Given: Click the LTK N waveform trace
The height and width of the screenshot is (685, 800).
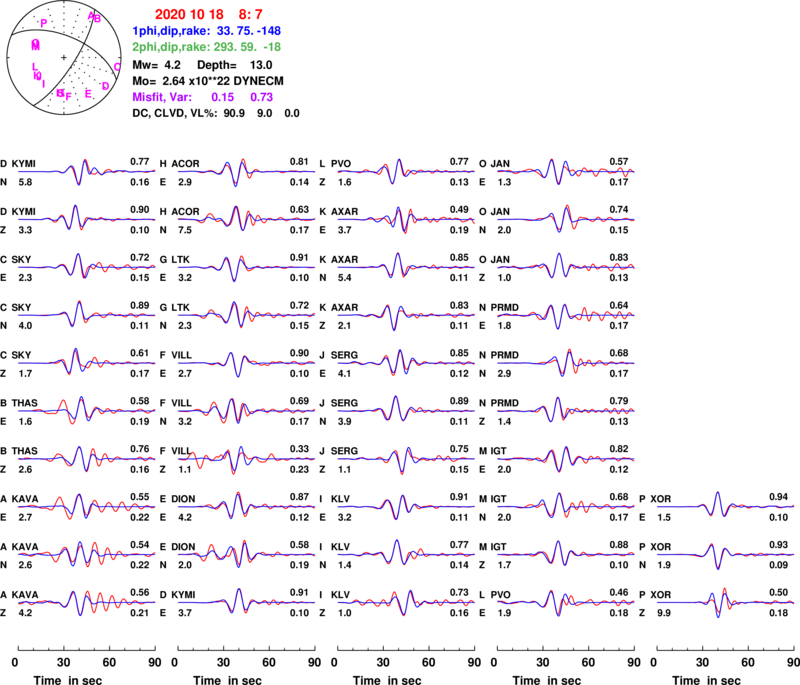Looking at the screenshot, I should click(246, 315).
